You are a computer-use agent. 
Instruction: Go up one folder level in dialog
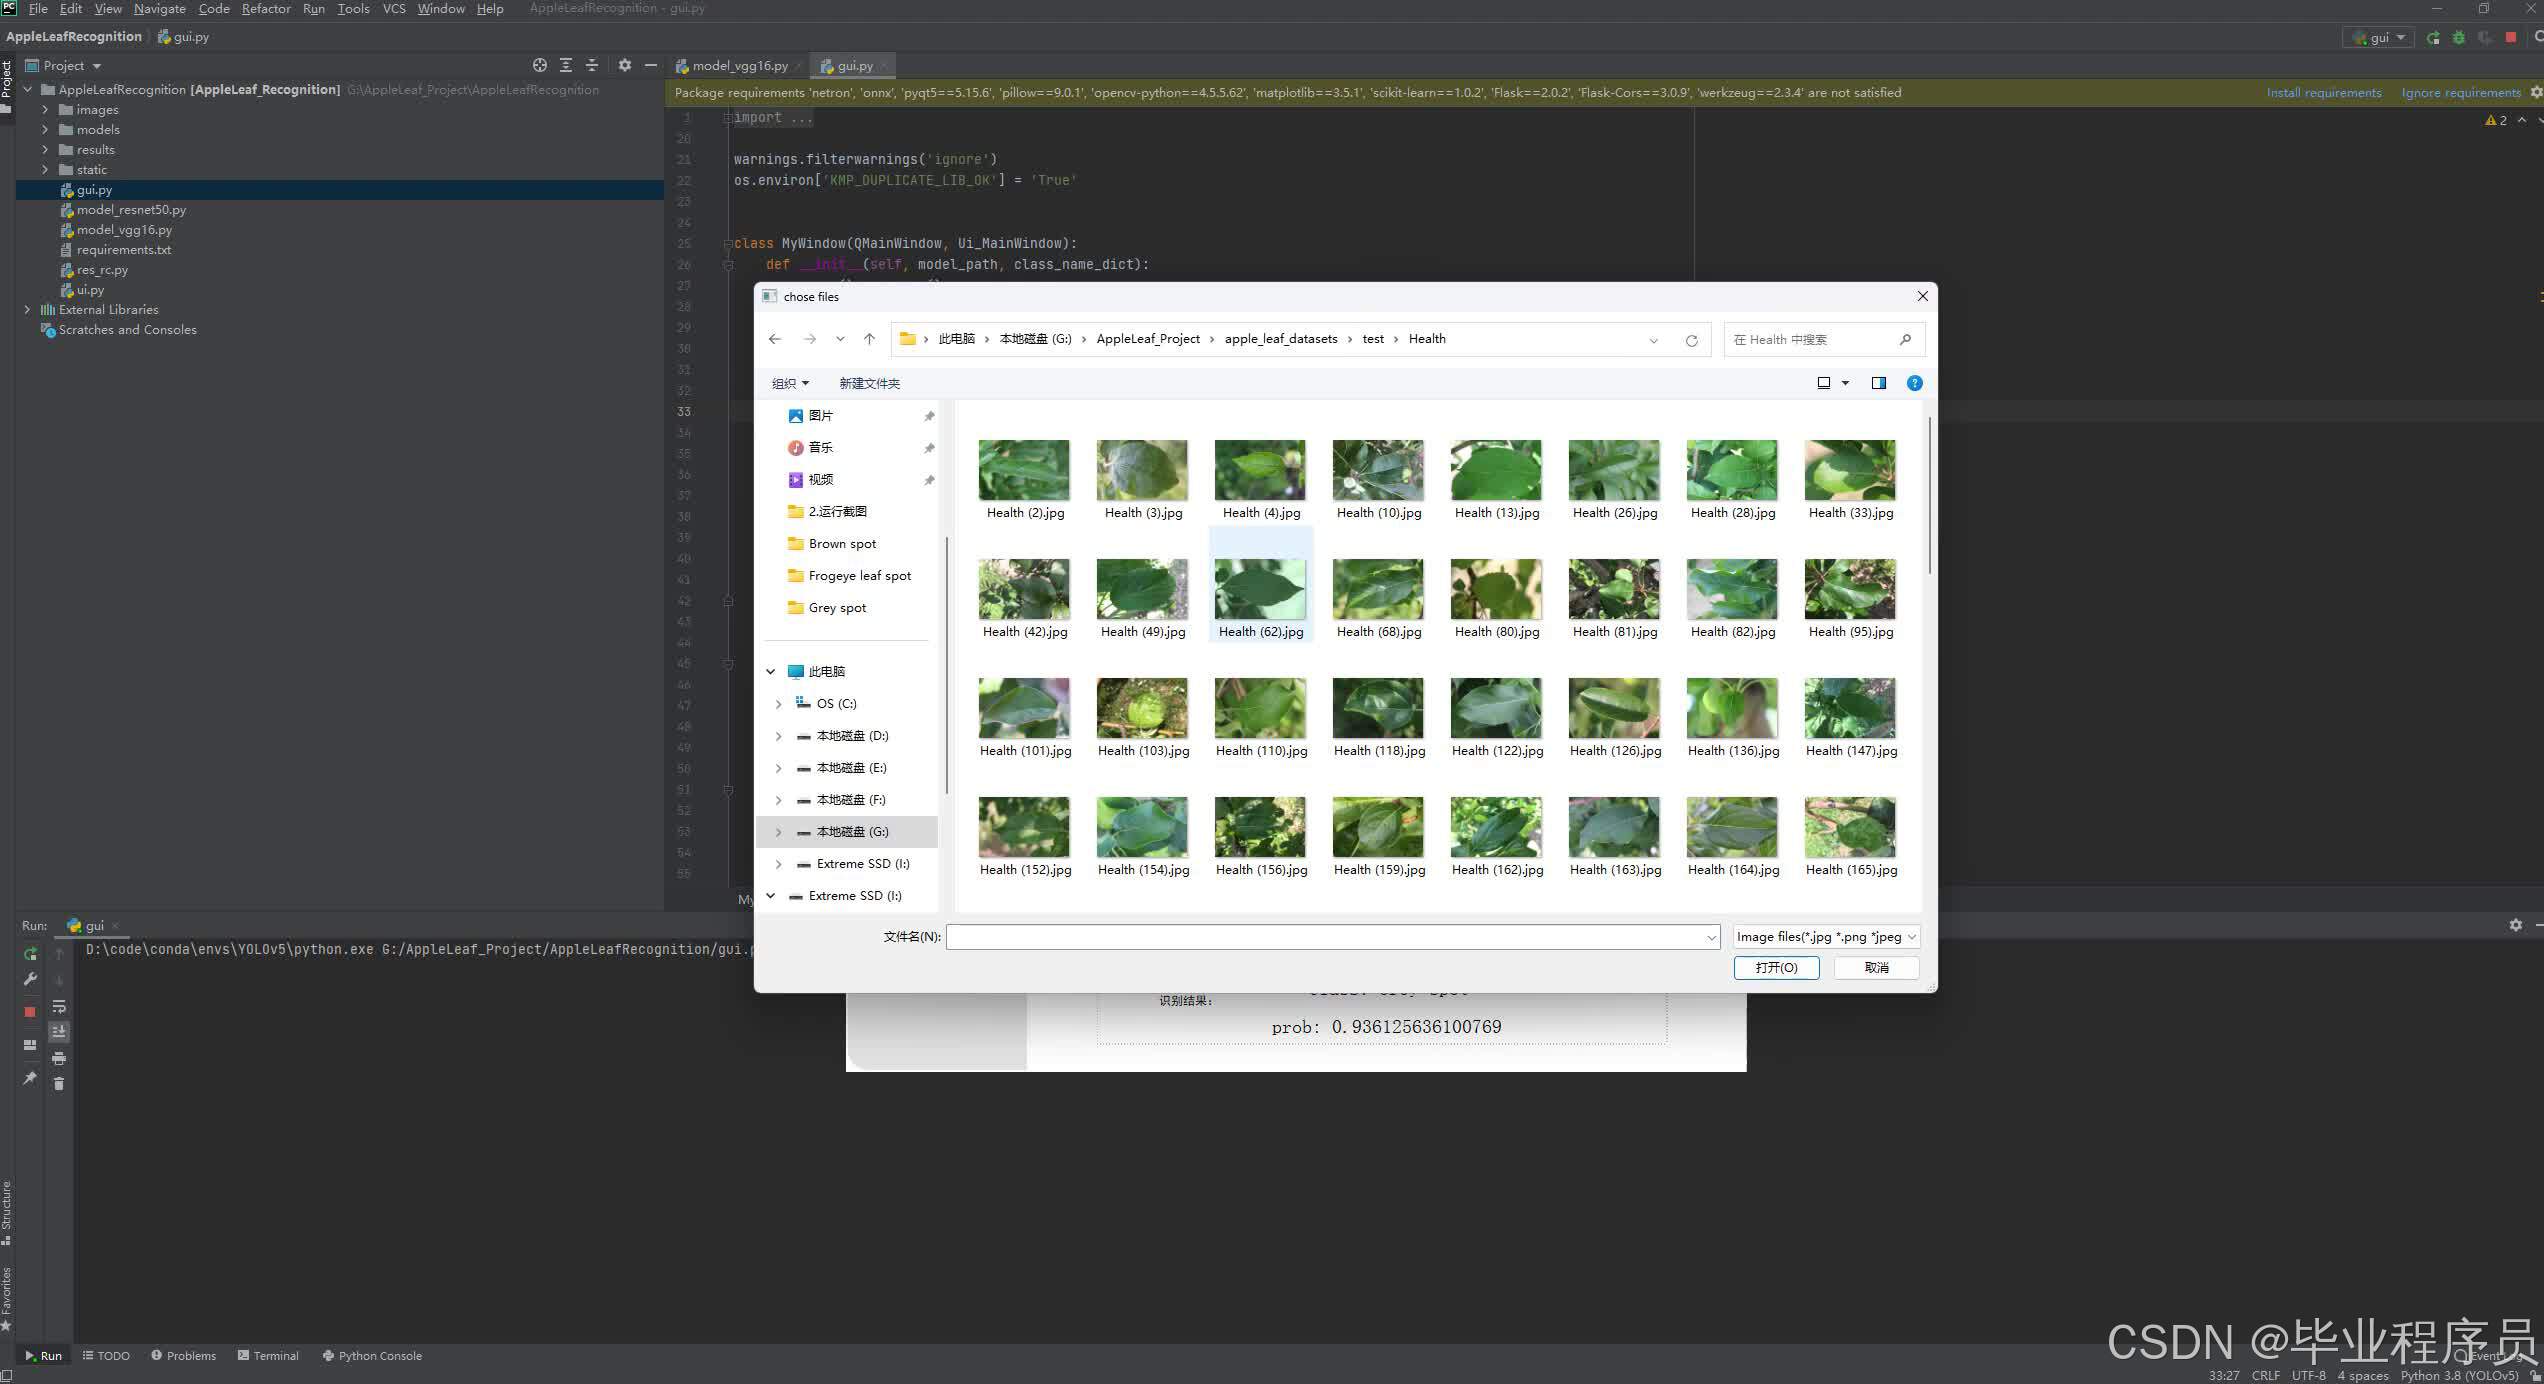869,339
